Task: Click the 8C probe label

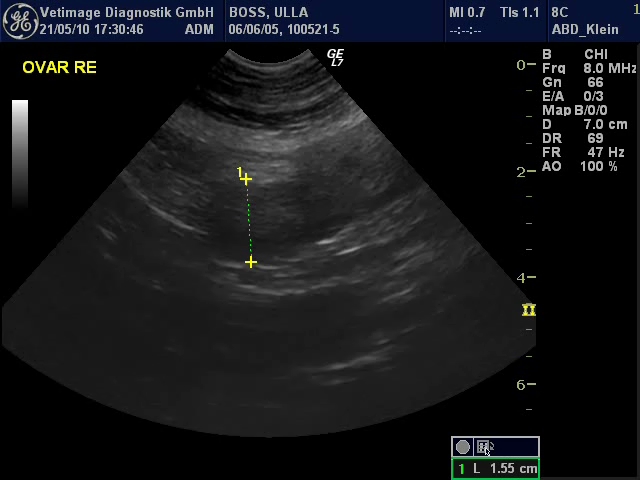Action: coord(560,12)
